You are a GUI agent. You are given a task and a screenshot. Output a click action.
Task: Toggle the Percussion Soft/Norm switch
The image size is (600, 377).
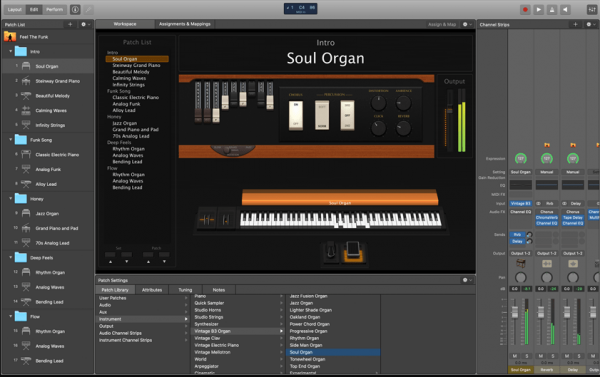pyautogui.click(x=322, y=115)
